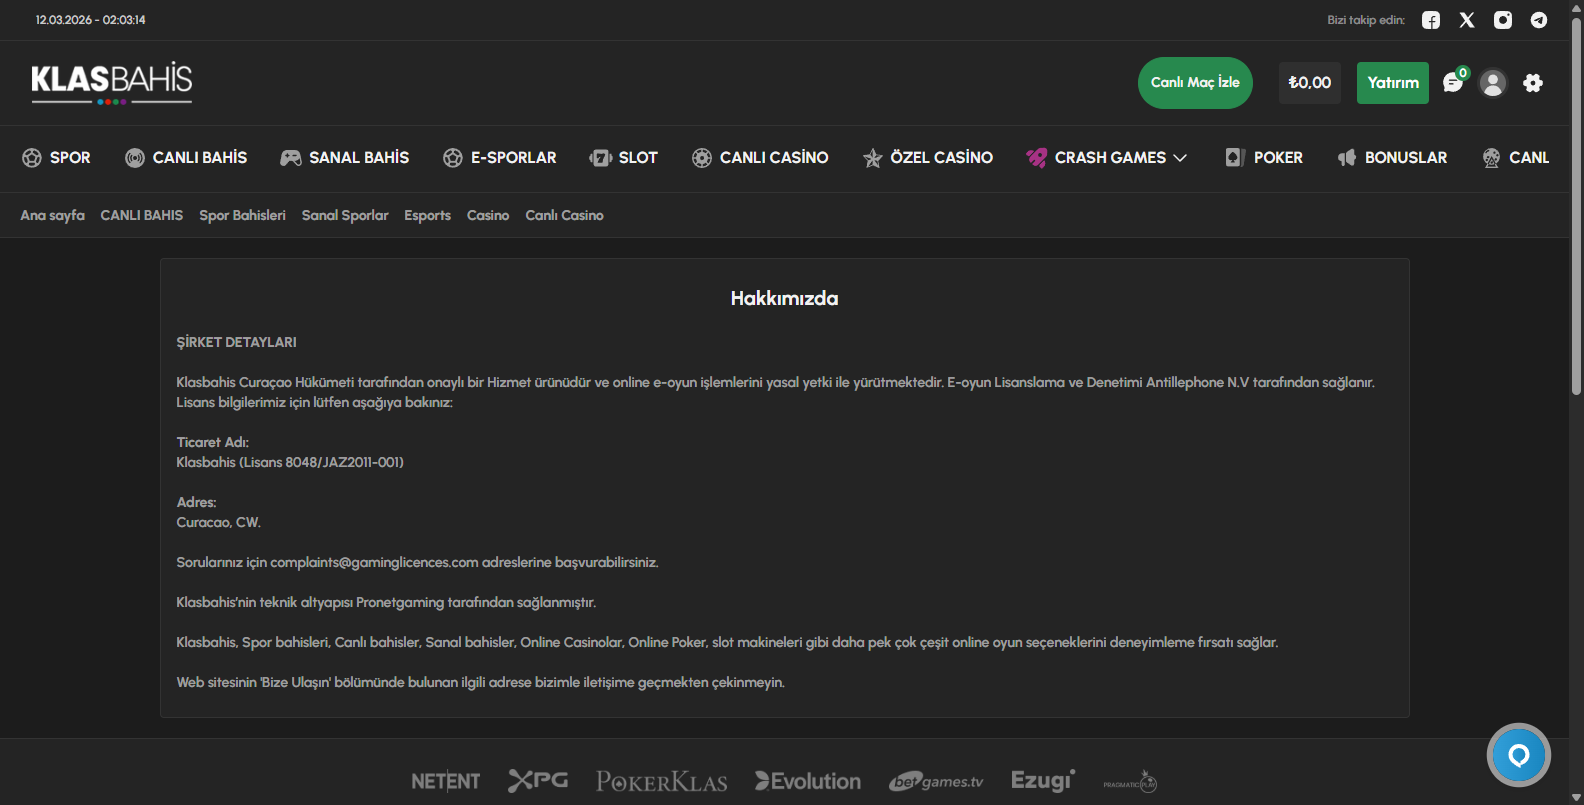The image size is (1584, 805).
Task: Open the settings gear icon
Action: coord(1533,83)
